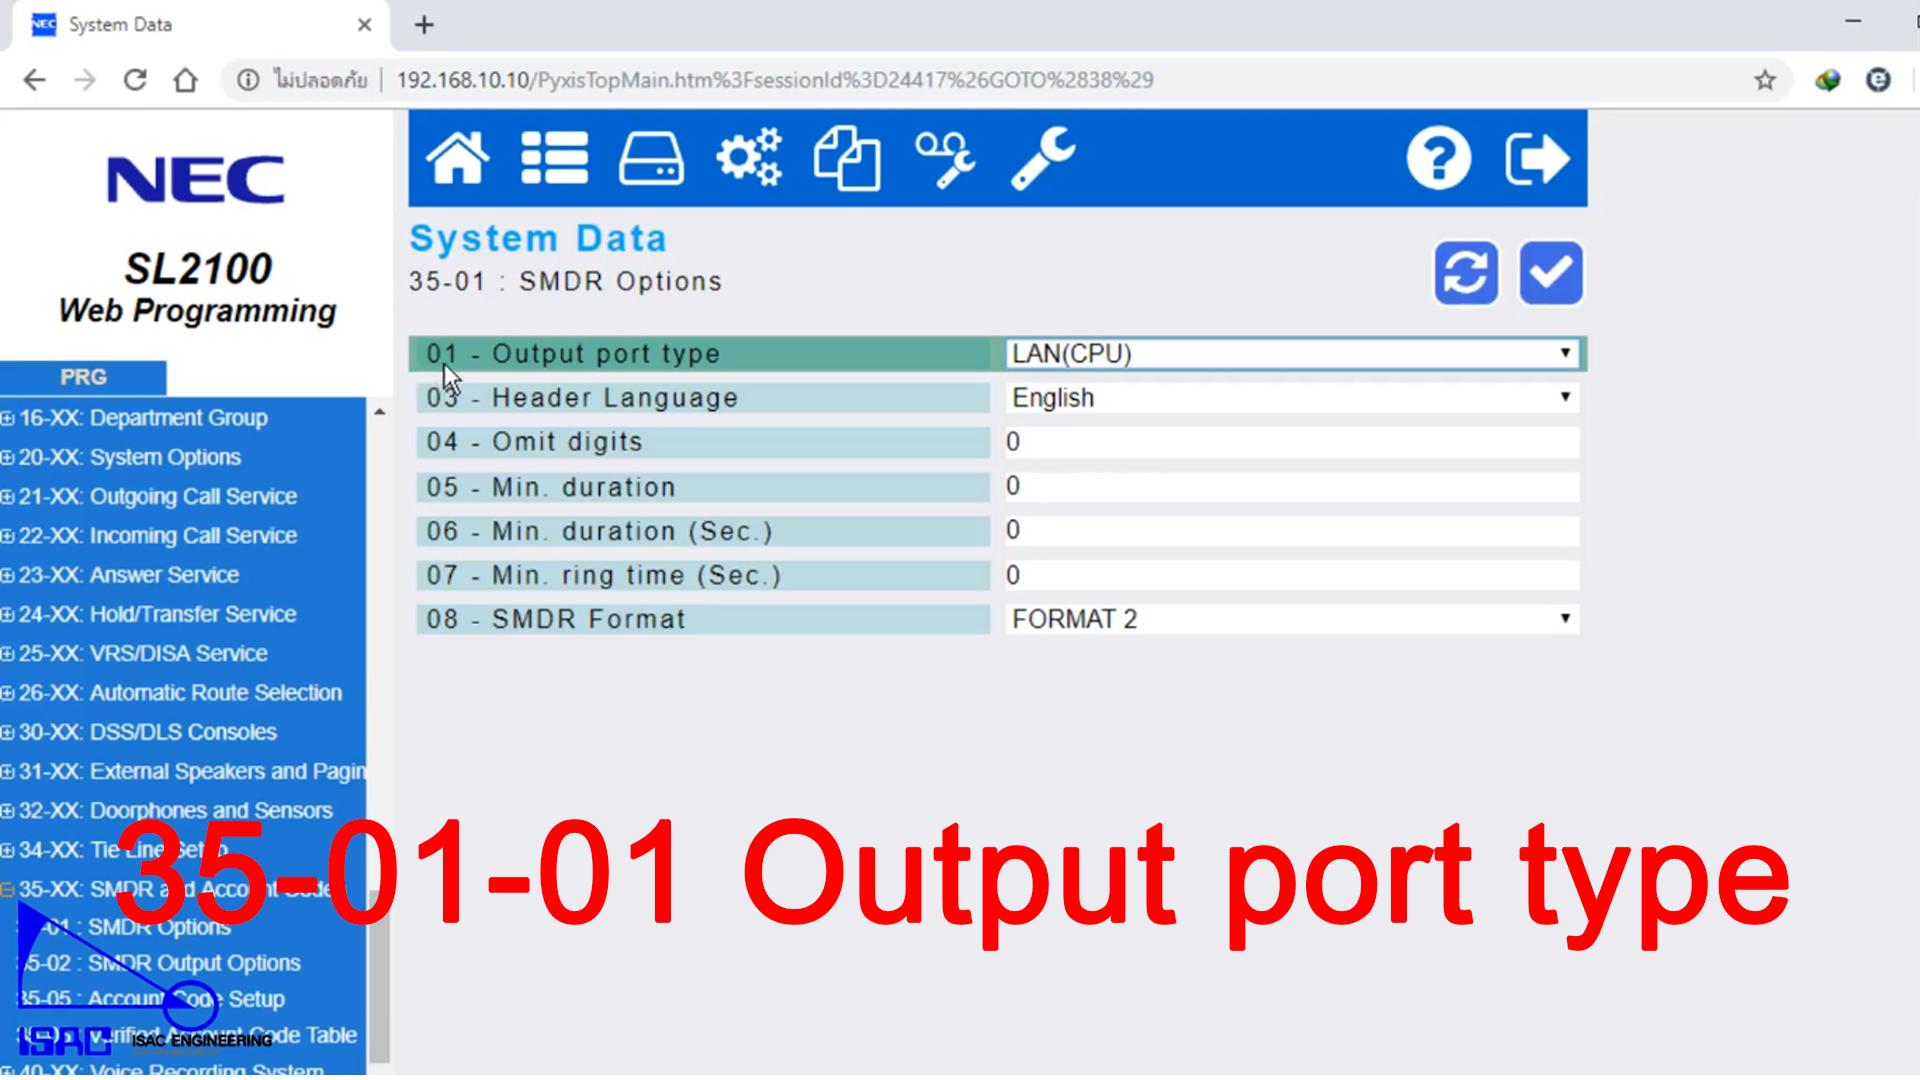Click the copy data icon
This screenshot has height=1080, width=1920.
pyautogui.click(x=846, y=157)
